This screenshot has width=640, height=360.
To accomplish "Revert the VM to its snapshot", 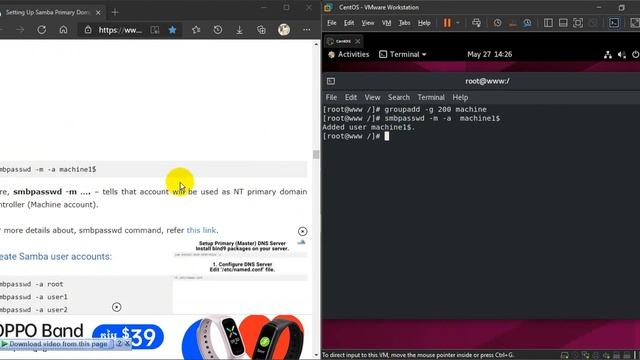I will [x=513, y=23].
